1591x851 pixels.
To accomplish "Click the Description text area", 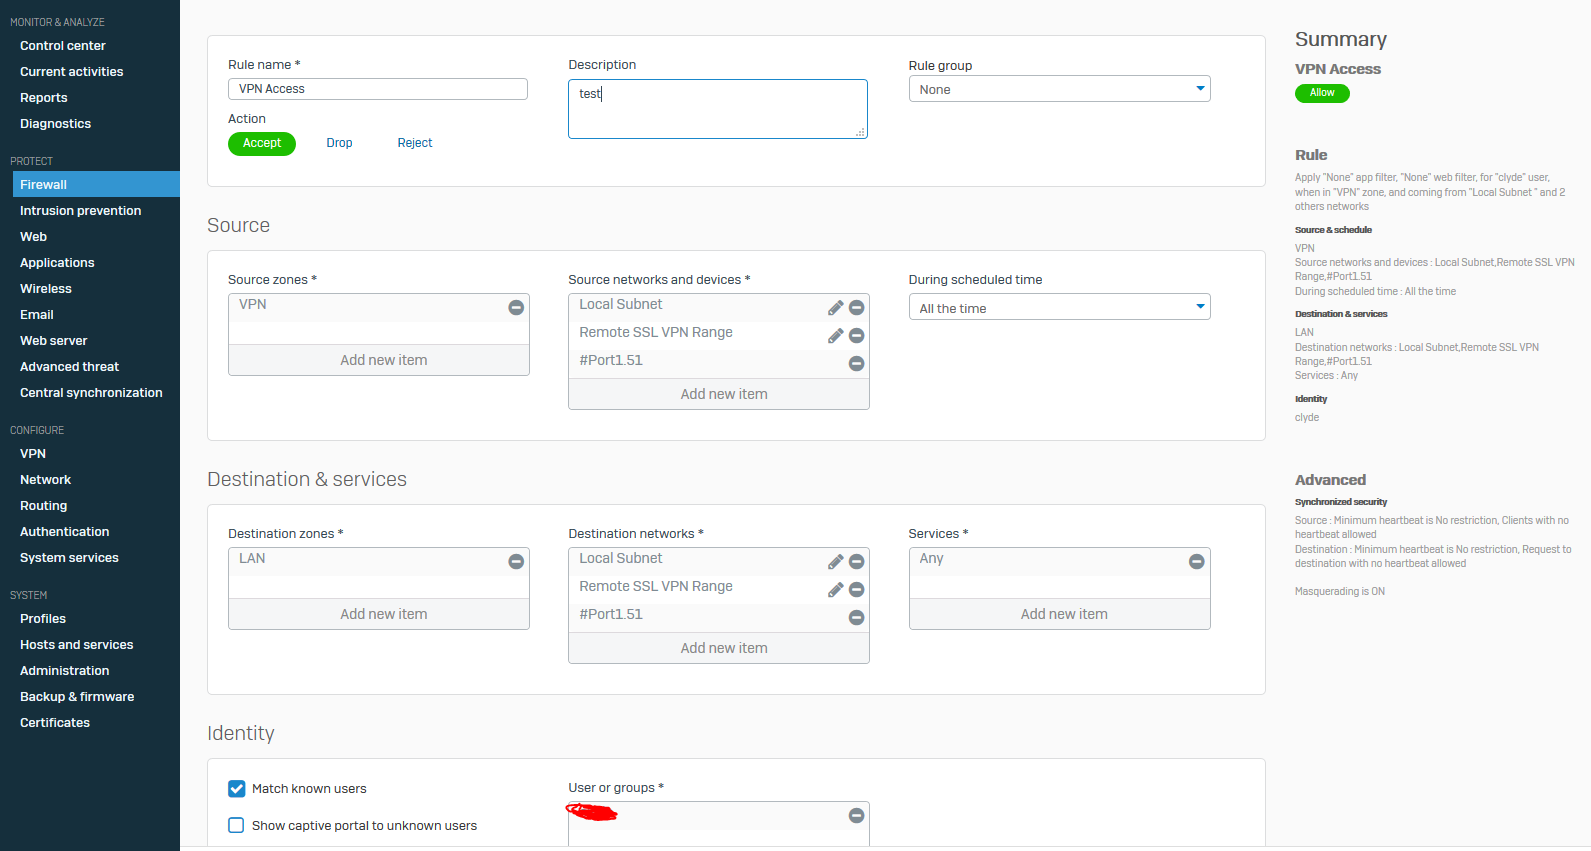I will [717, 109].
